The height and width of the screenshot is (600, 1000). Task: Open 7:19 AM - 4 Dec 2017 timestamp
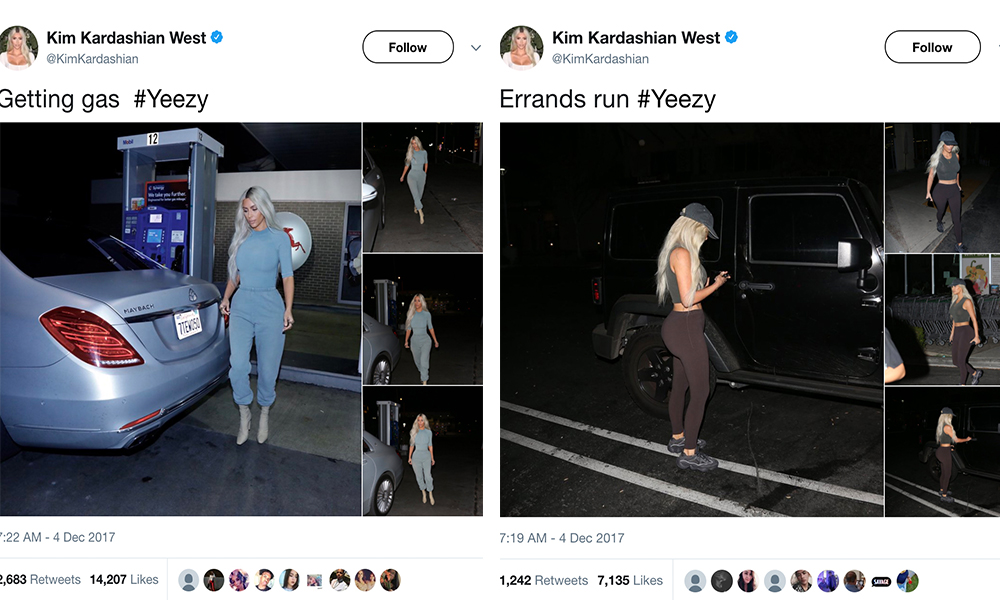(x=562, y=538)
